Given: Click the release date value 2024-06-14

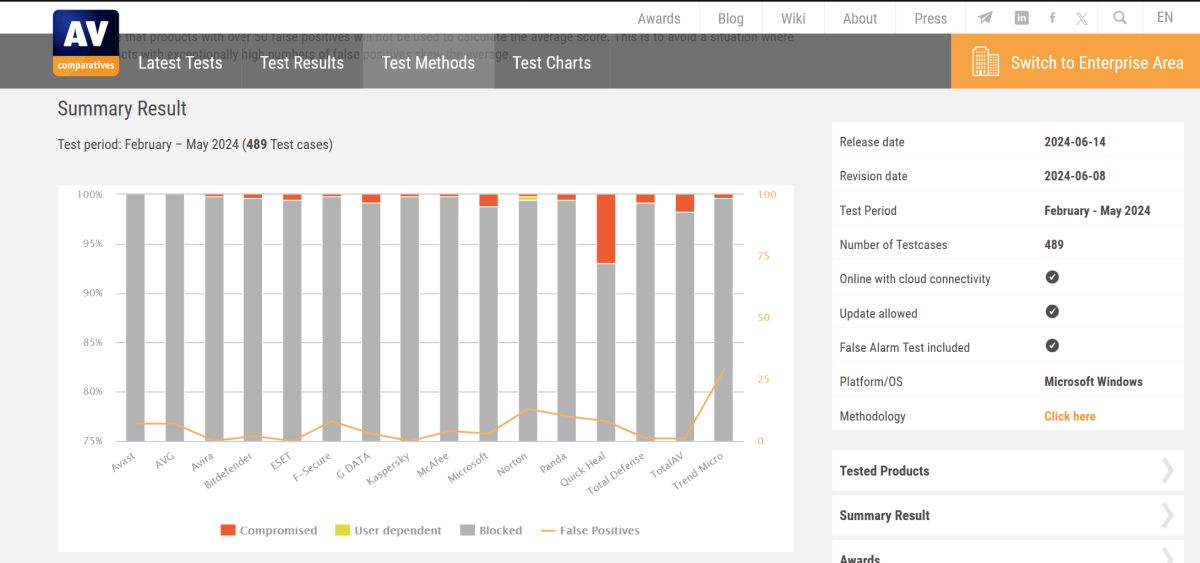Looking at the screenshot, I should (x=1075, y=142).
